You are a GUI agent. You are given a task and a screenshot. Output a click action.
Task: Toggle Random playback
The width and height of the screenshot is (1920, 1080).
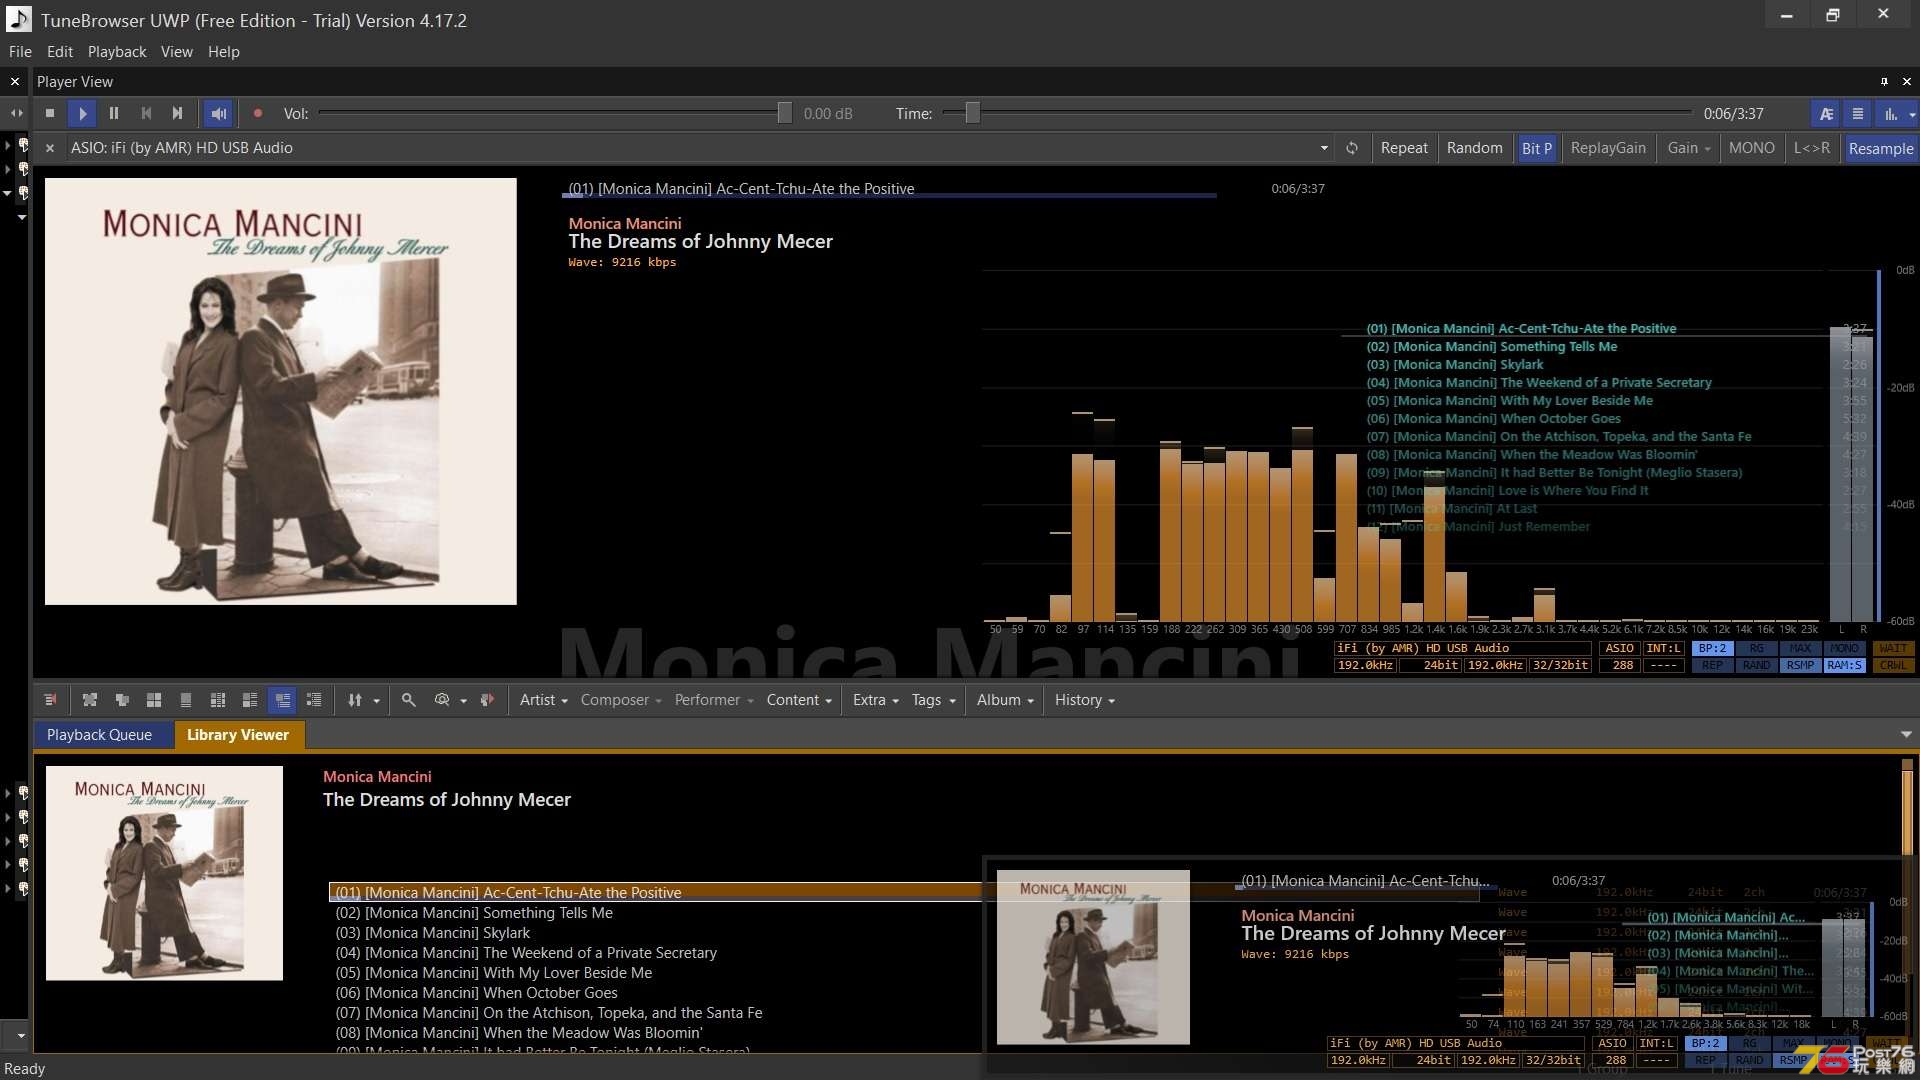coord(1474,148)
